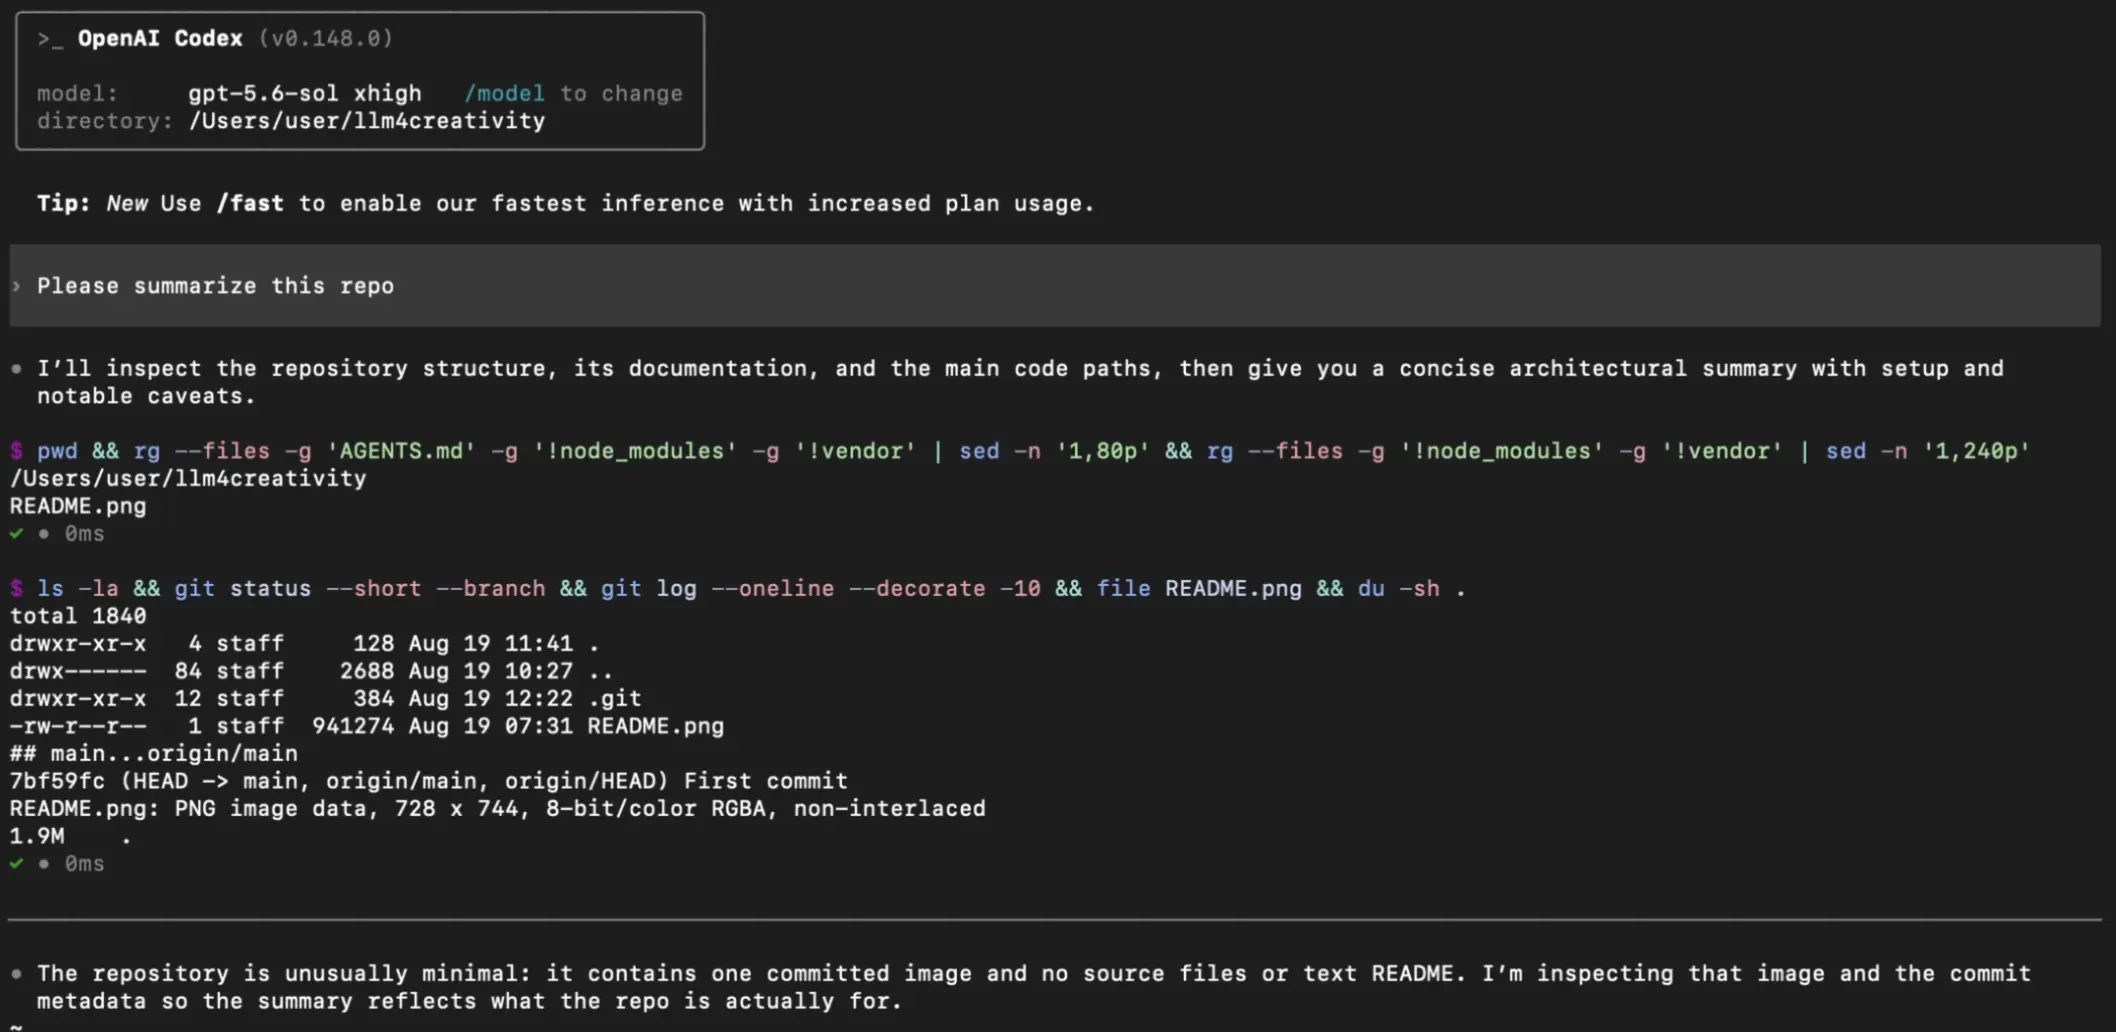2116x1032 pixels.
Task: Click the green checkmark below the 1.9M line
Action: [x=17, y=864]
